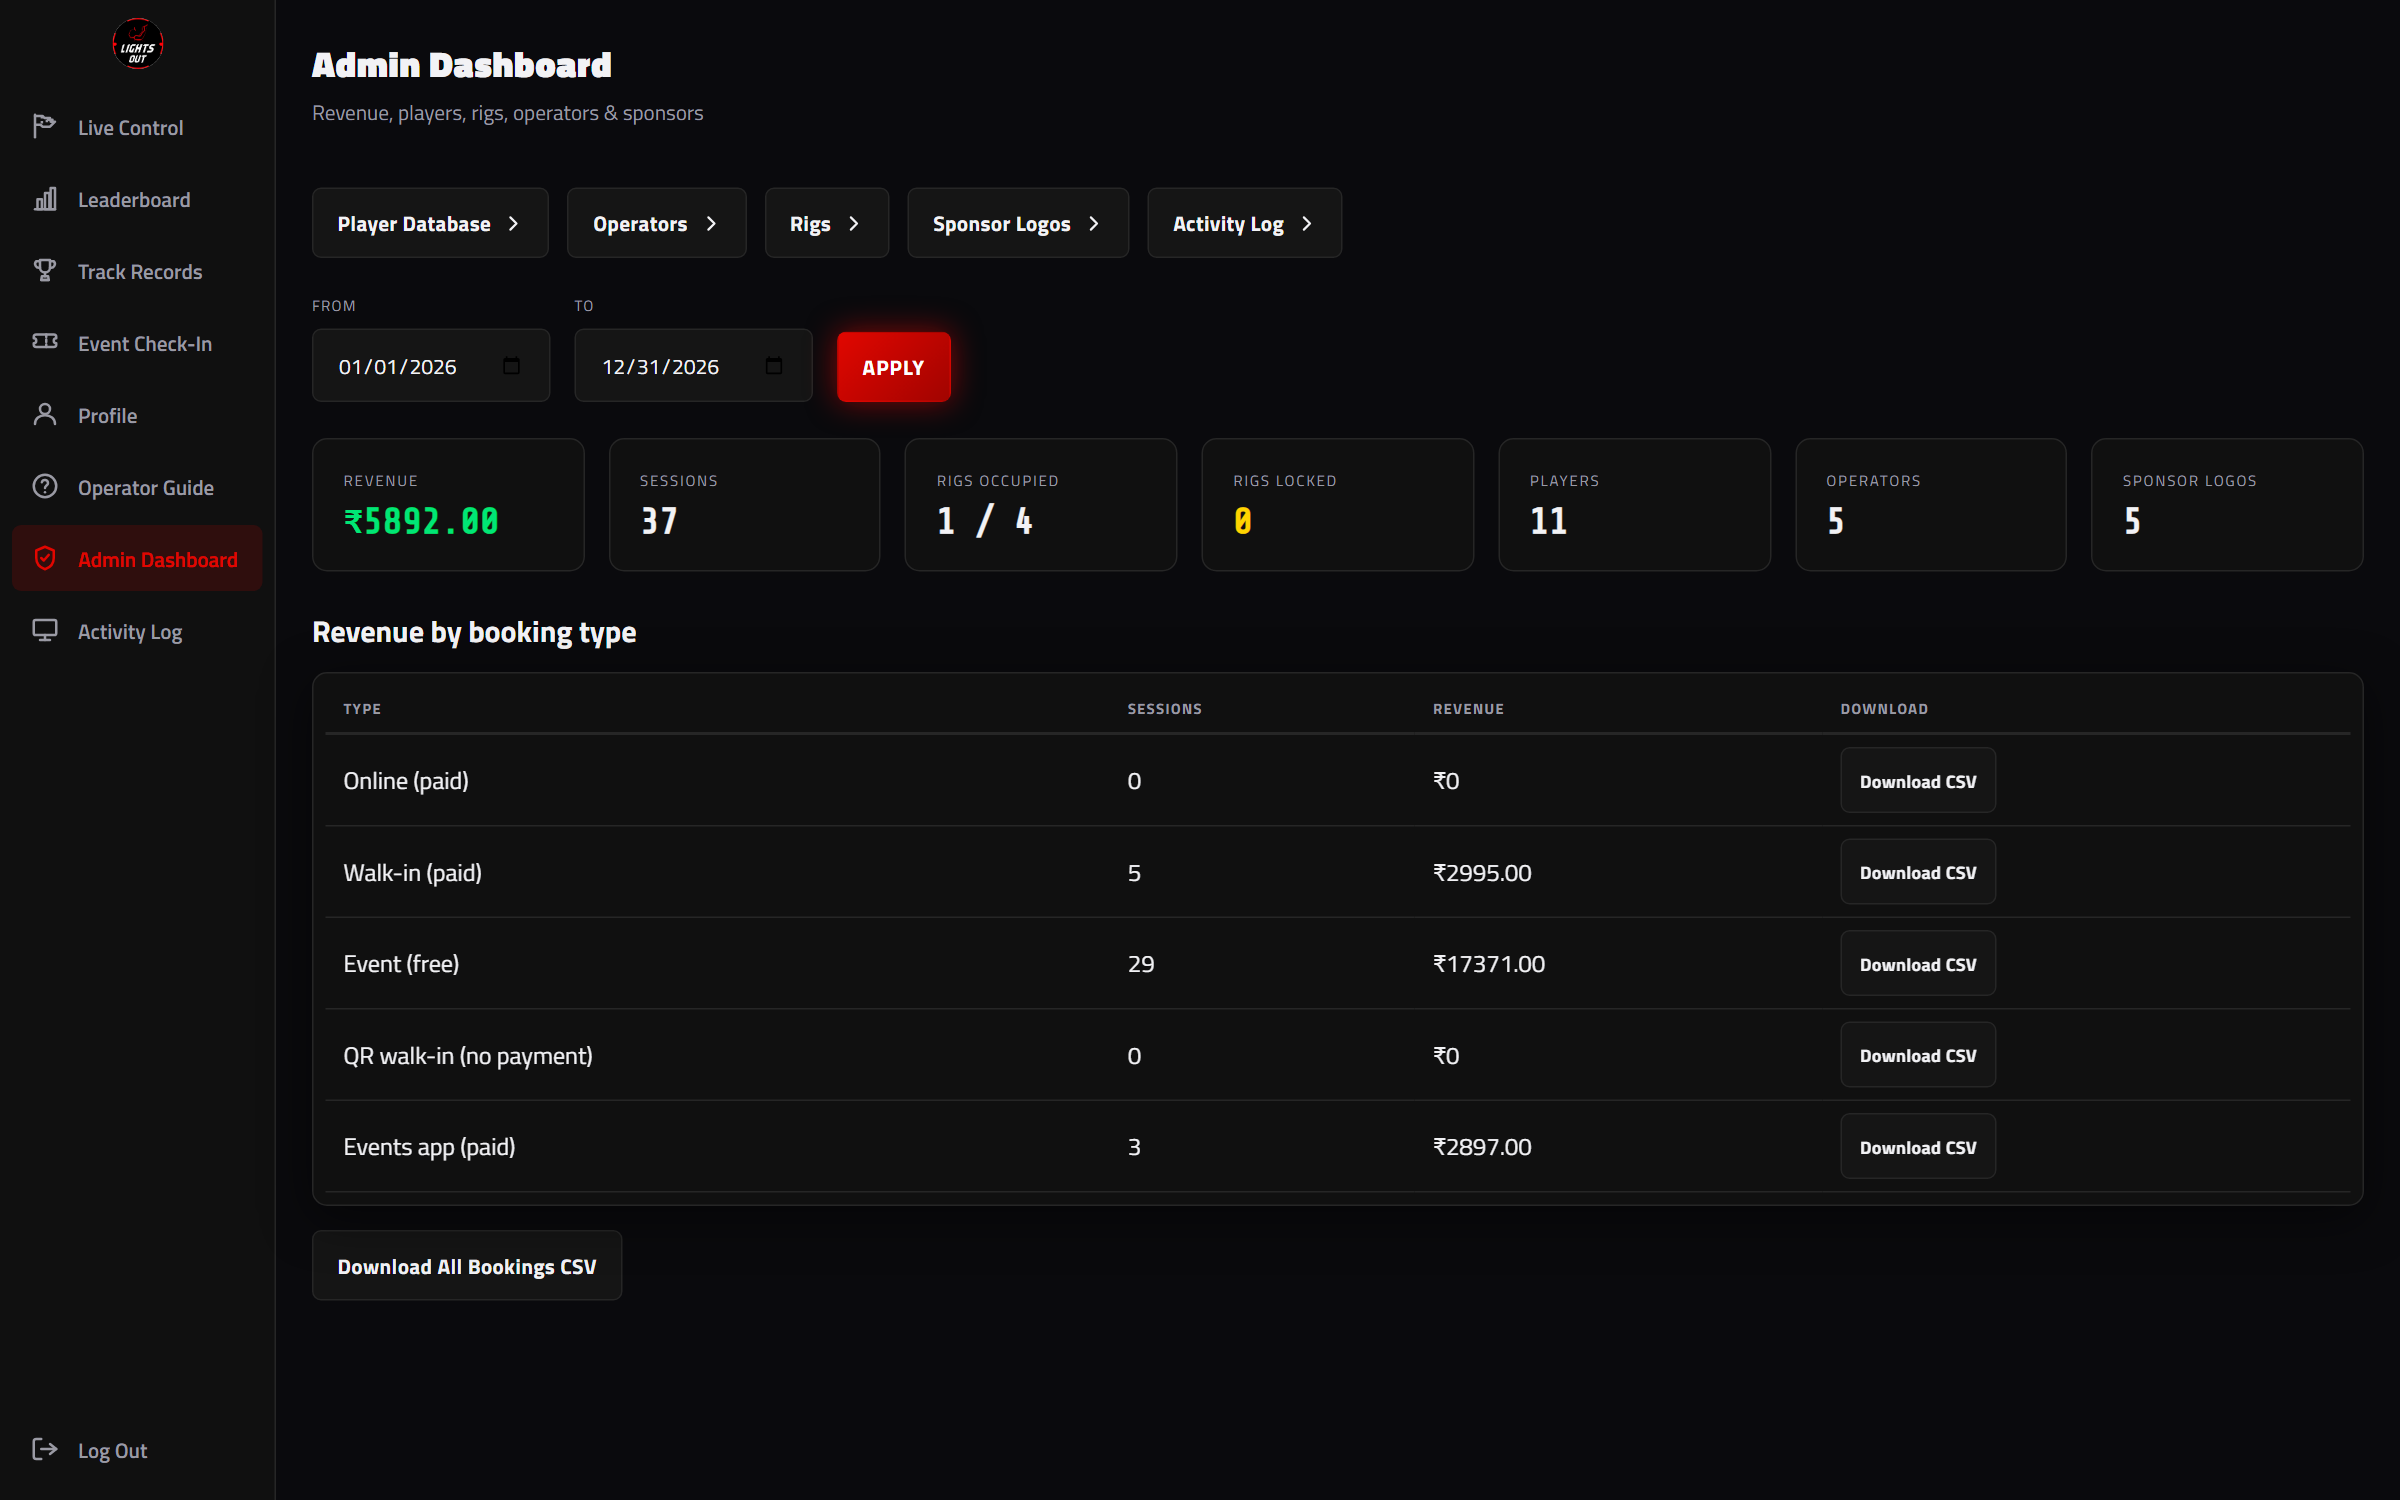The image size is (2400, 1500).
Task: Click the Lights Out logo
Action: [x=137, y=45]
